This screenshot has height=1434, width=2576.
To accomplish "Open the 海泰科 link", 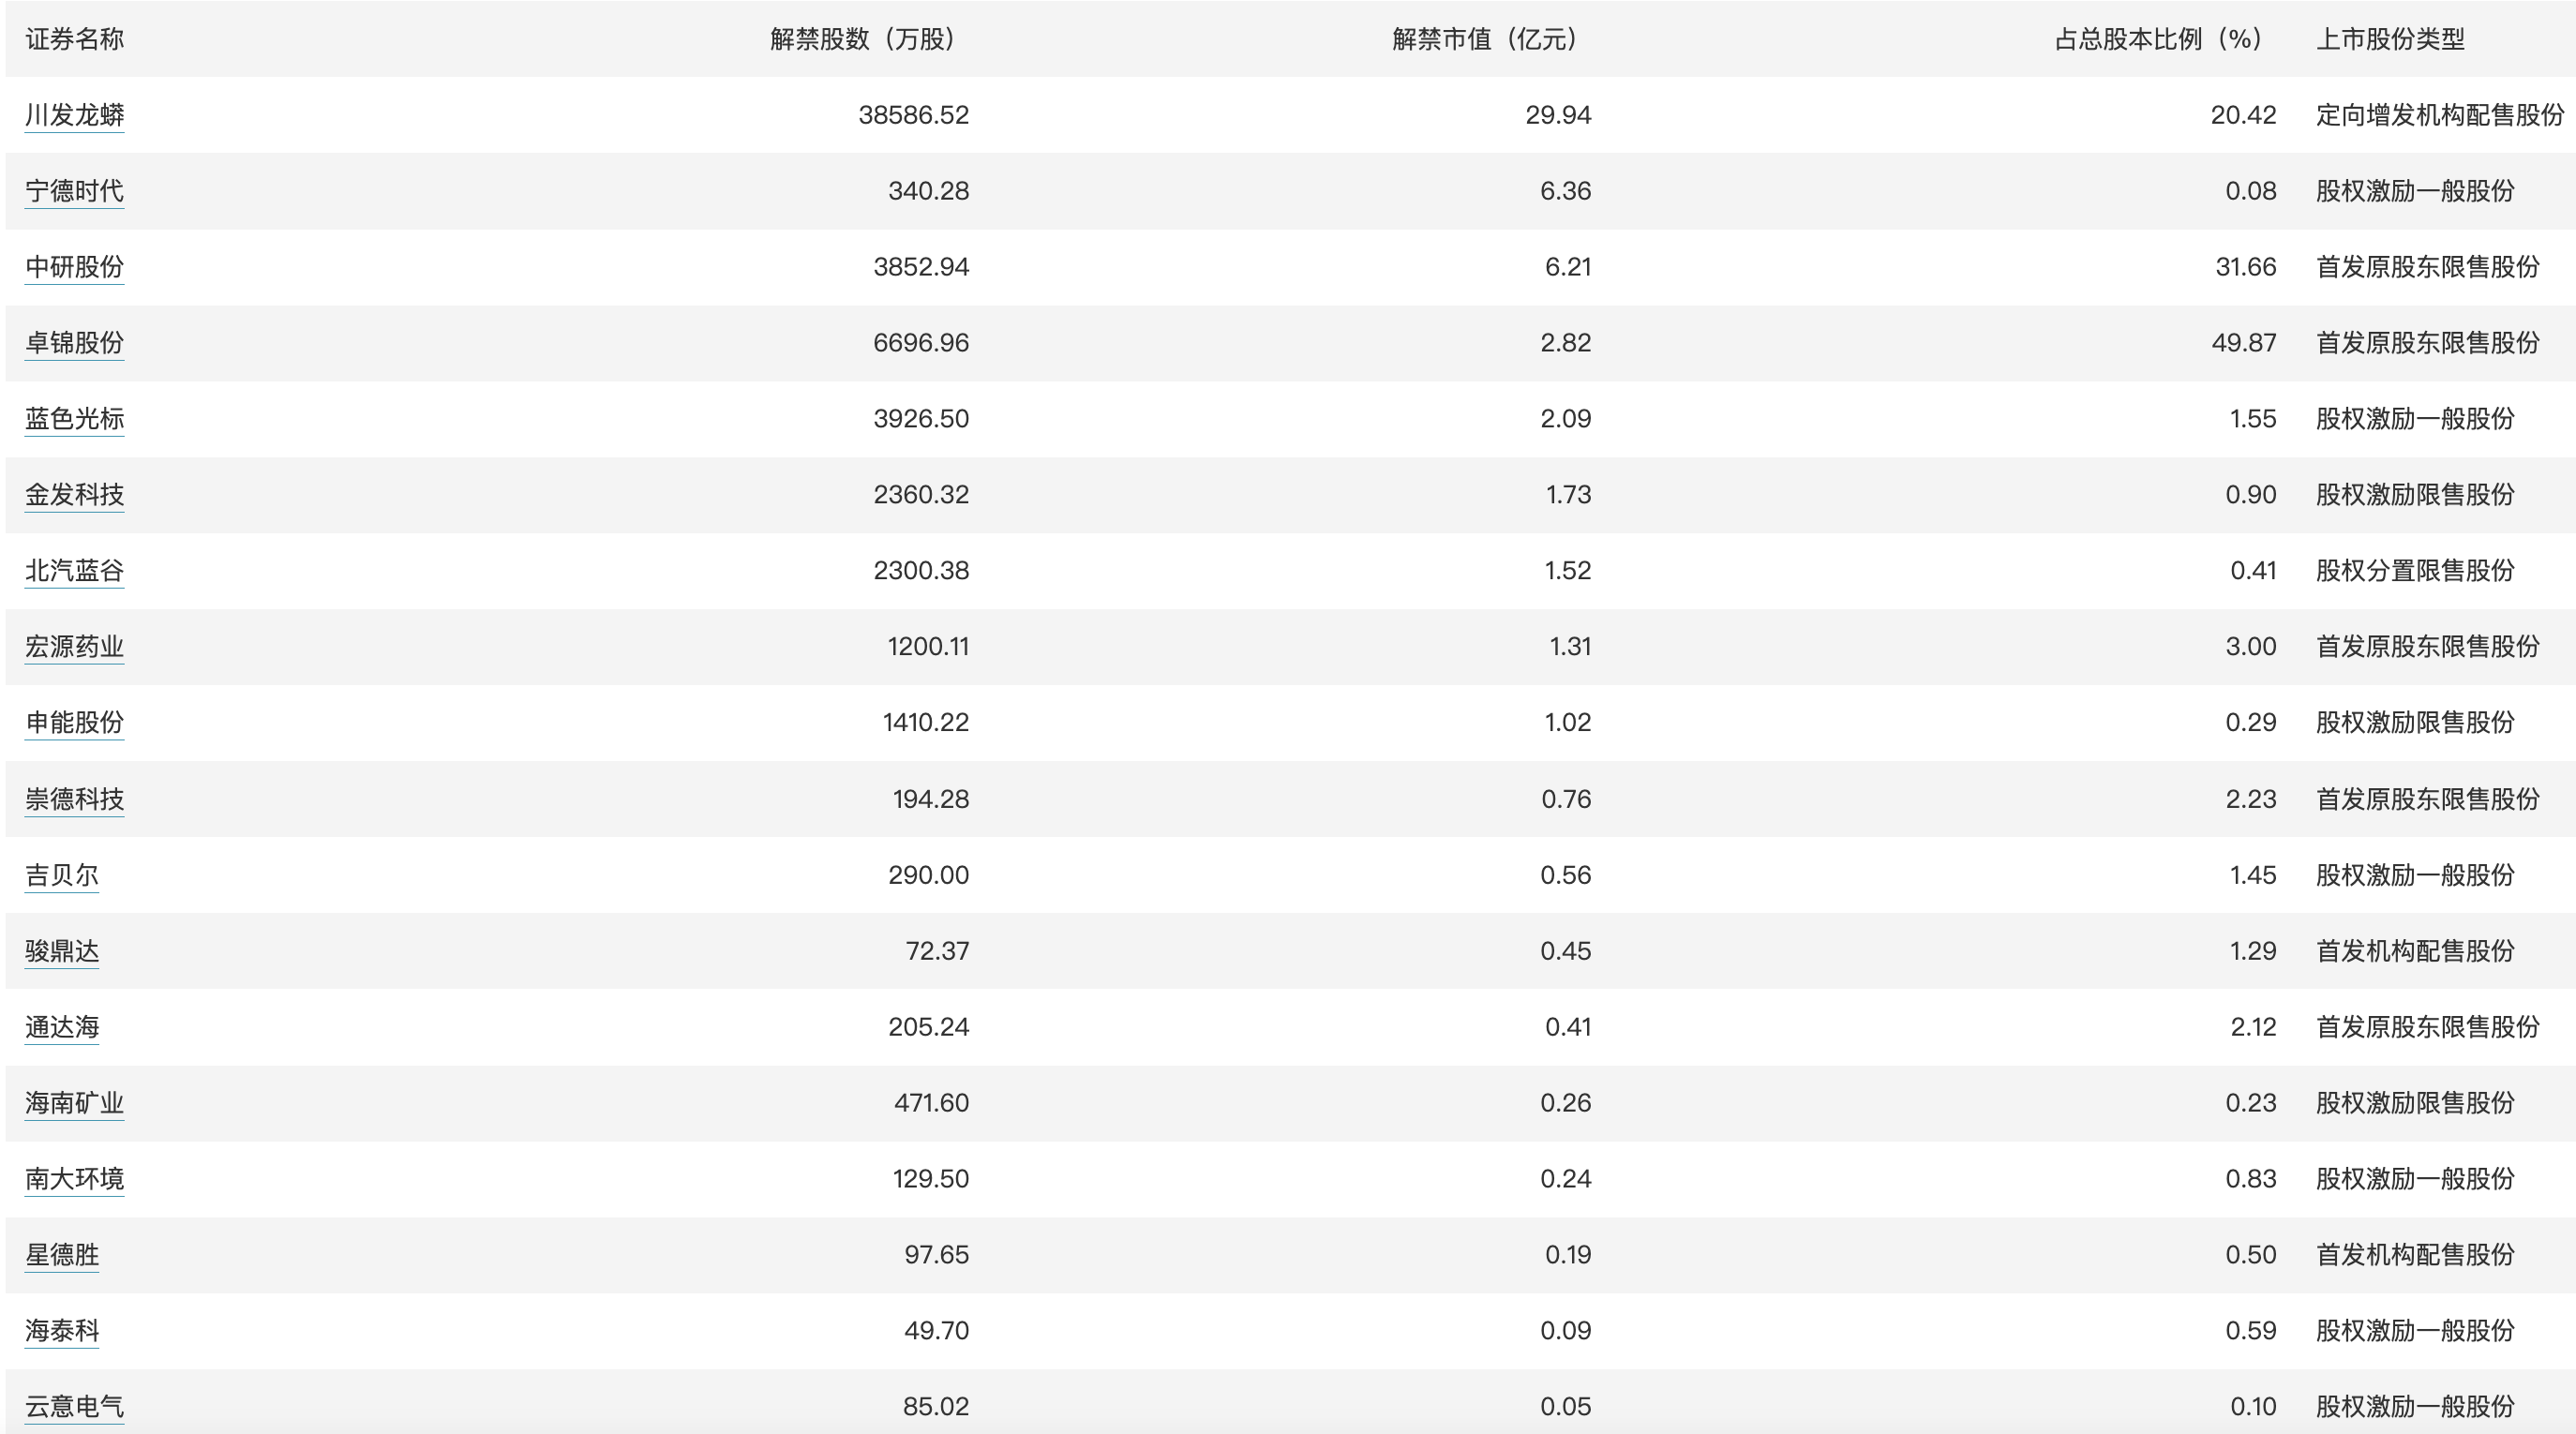I will click(62, 1331).
